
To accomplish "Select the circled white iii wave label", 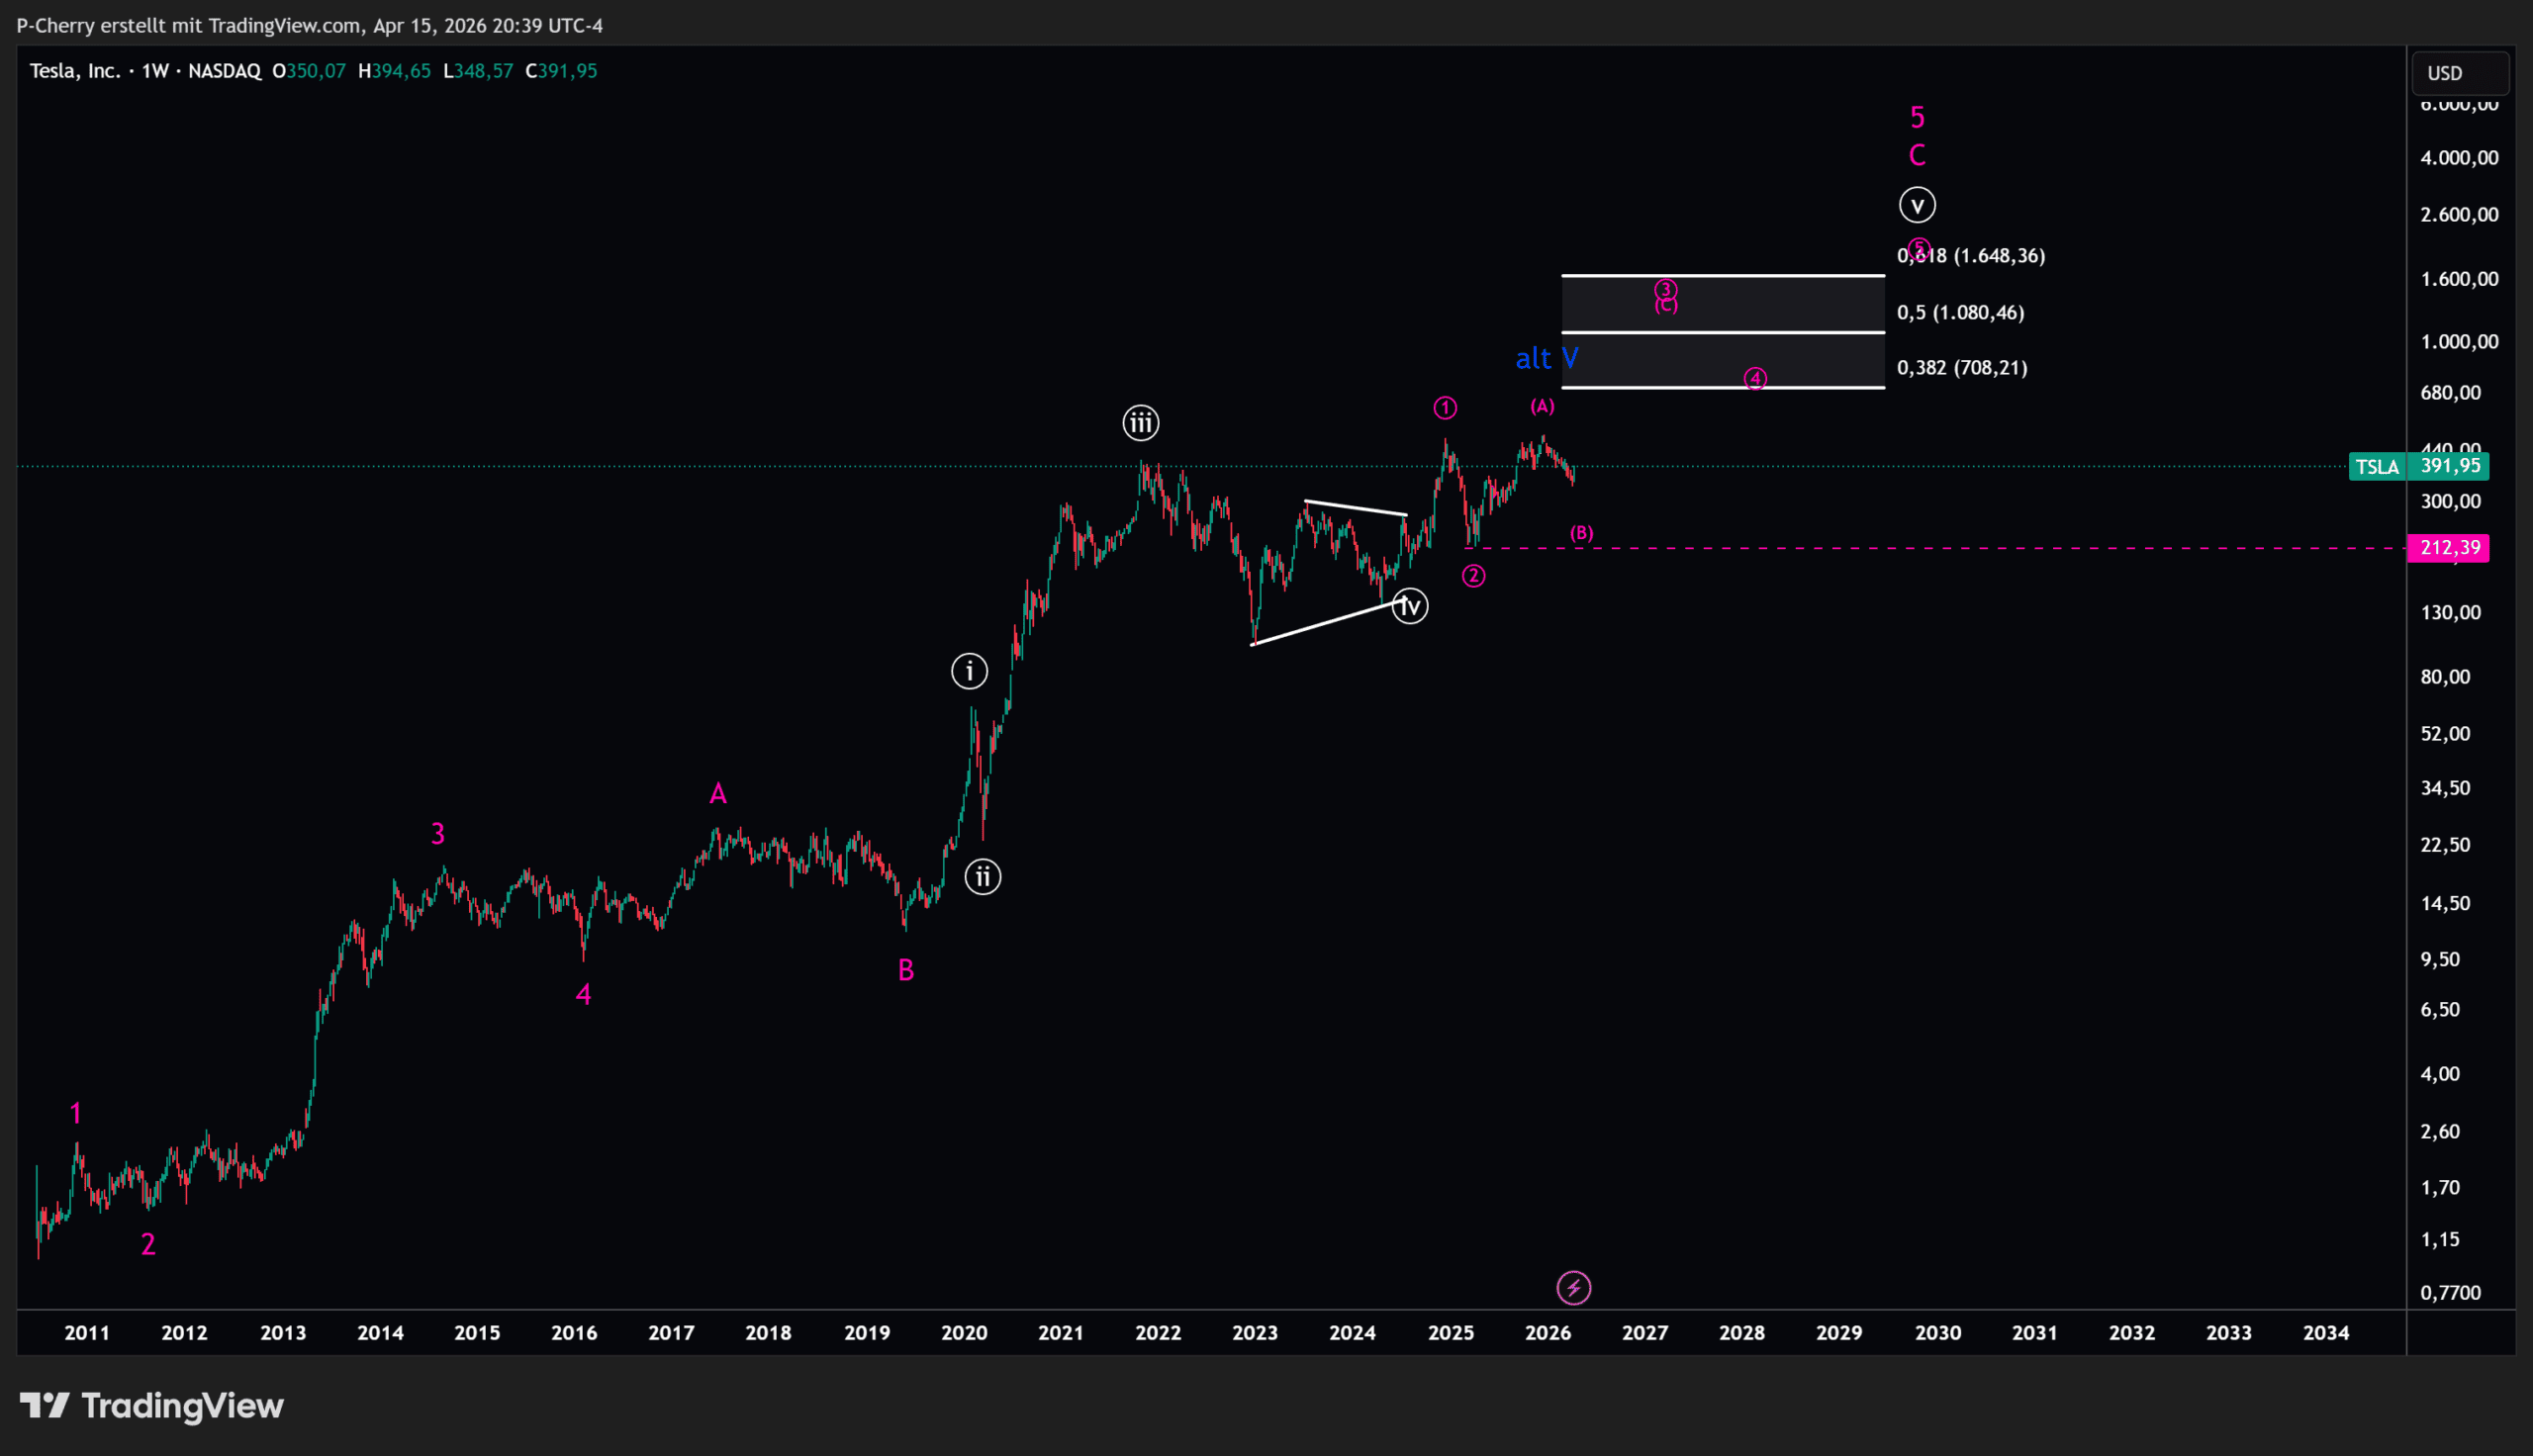I will point(1140,423).
